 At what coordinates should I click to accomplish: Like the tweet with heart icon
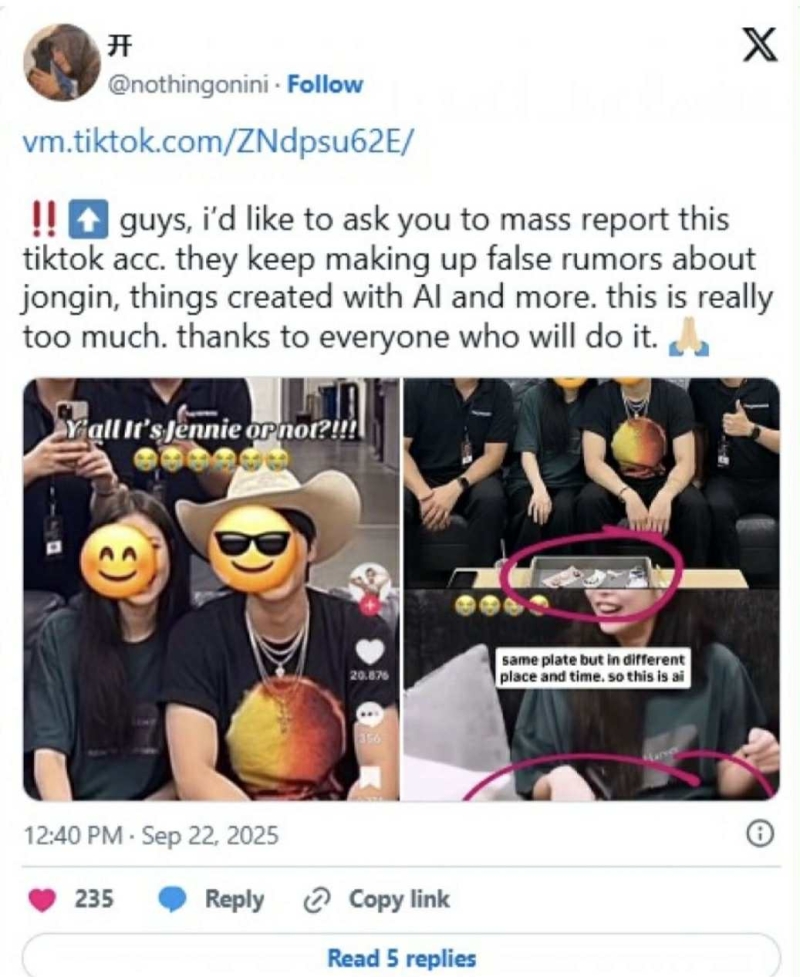coord(42,900)
